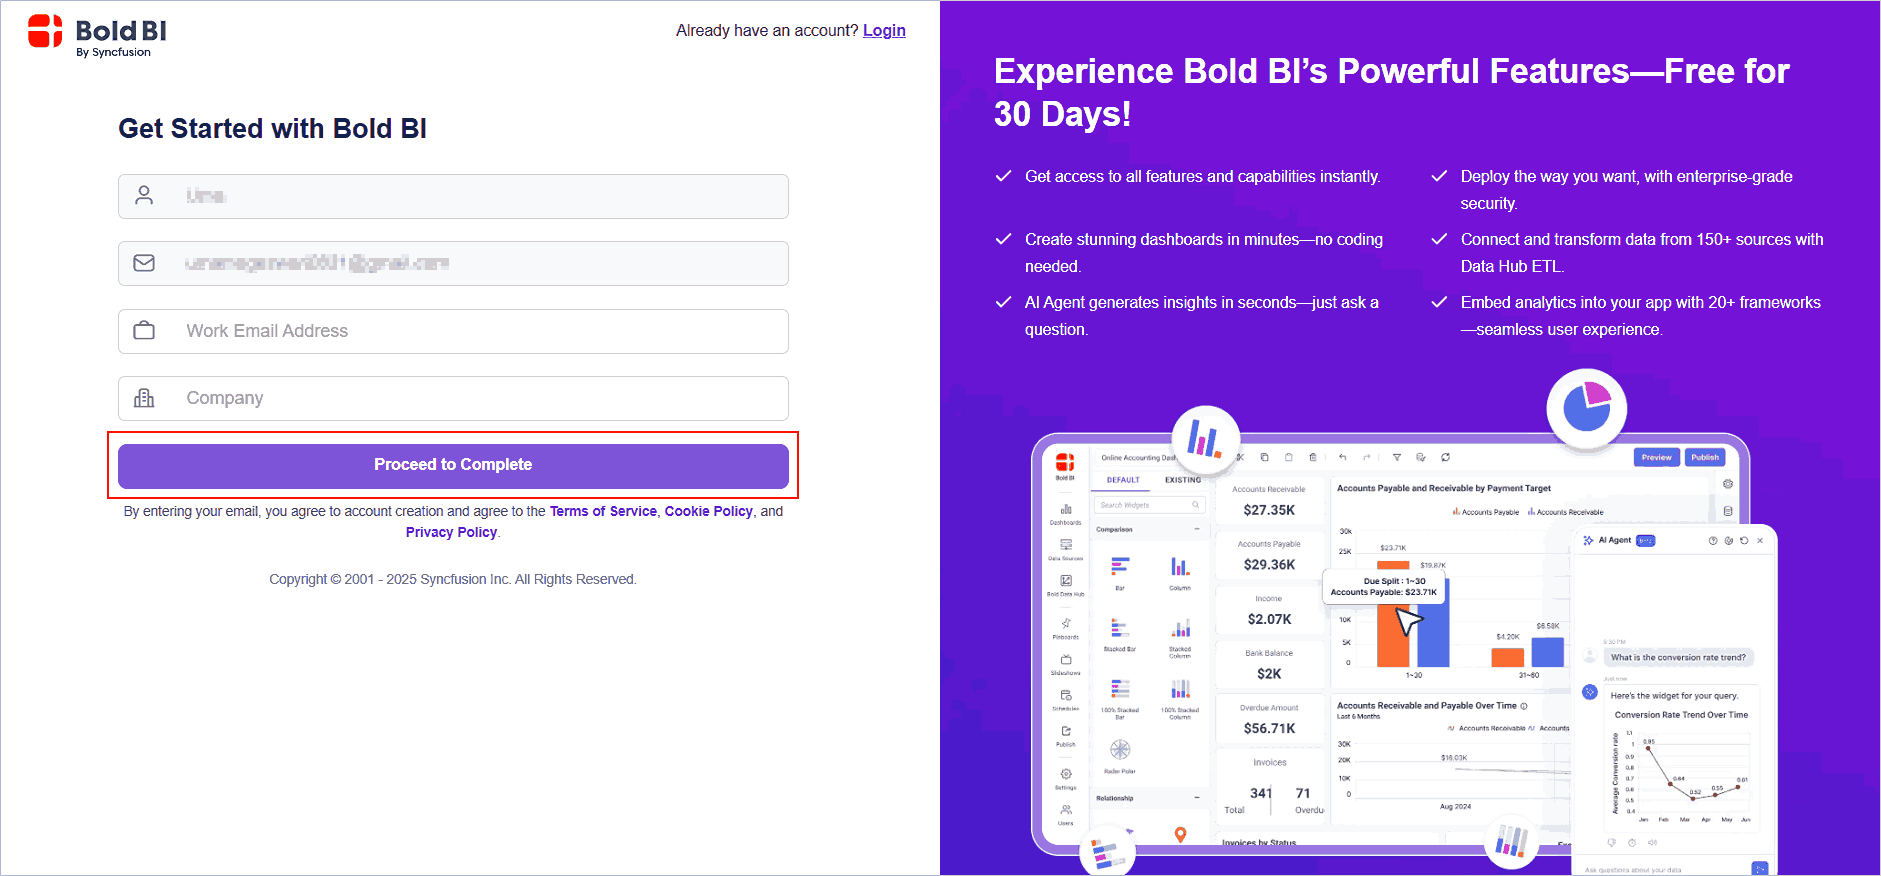This screenshot has height=876, width=1881.
Task: Select the EXISTING widgets tab
Action: (1182, 480)
